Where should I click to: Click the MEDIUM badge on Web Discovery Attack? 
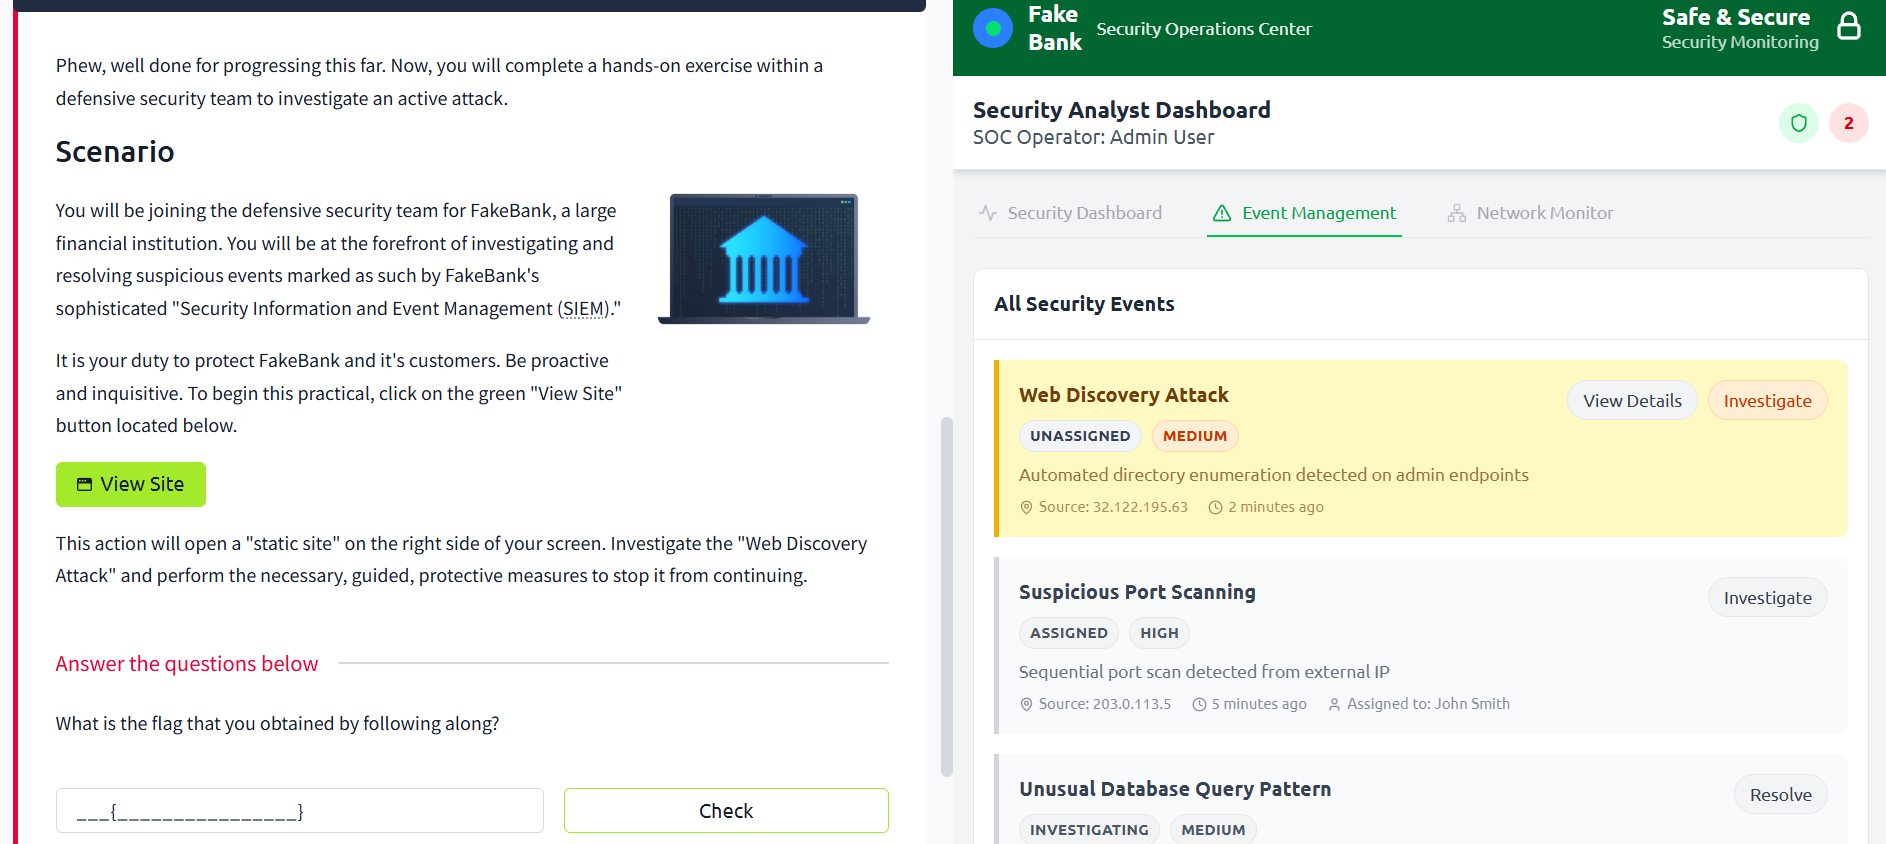pyautogui.click(x=1195, y=436)
